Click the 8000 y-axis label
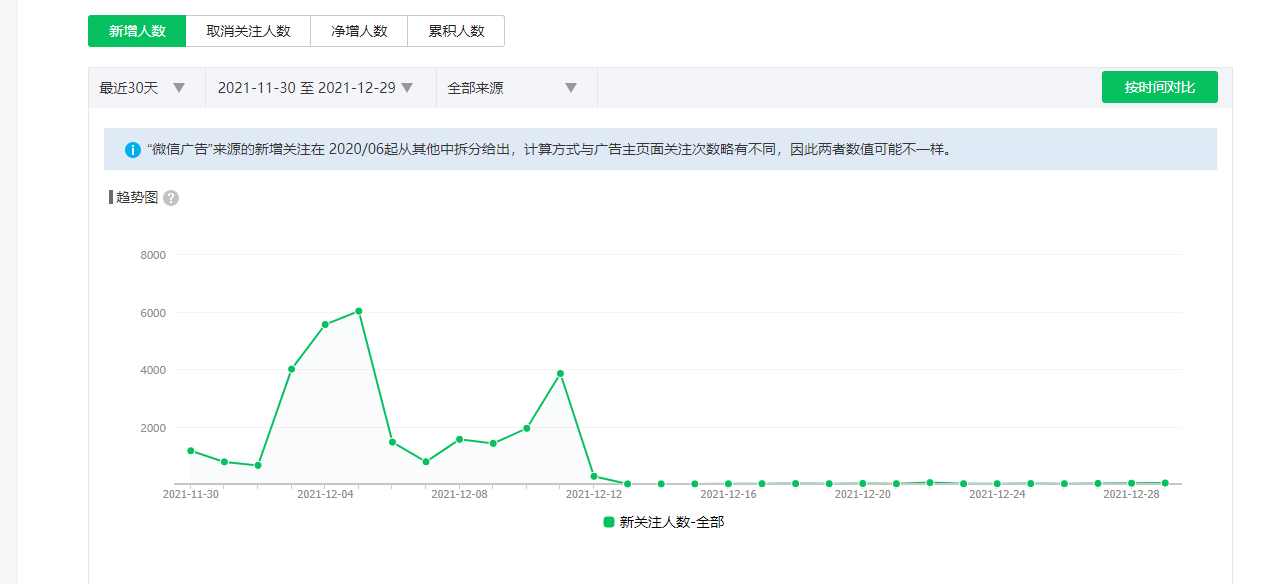Image resolution: width=1276 pixels, height=584 pixels. [152, 255]
